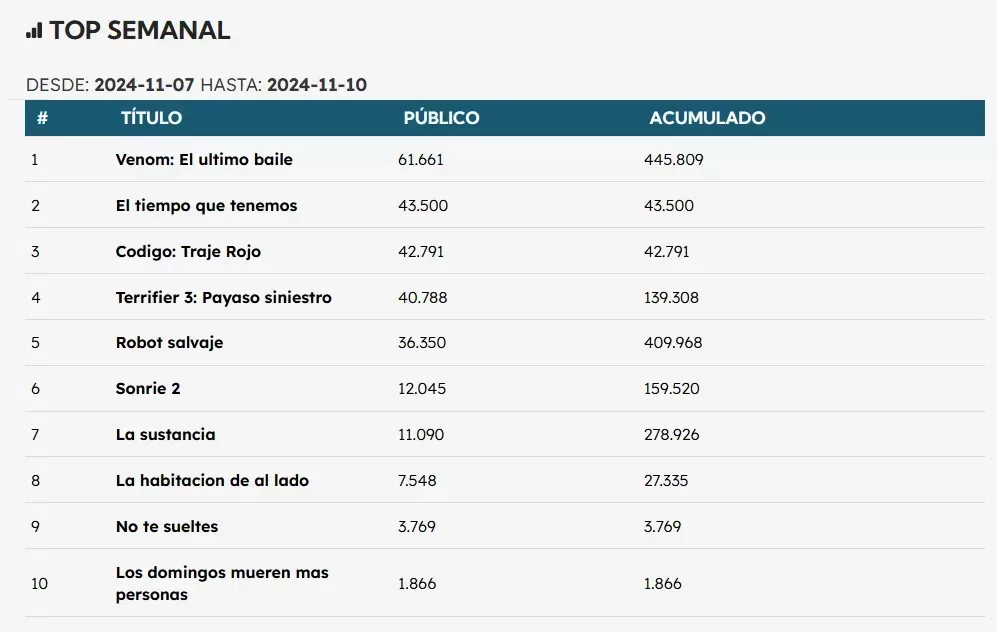
Task: Click the ACUMULADO column header
Action: [707, 118]
